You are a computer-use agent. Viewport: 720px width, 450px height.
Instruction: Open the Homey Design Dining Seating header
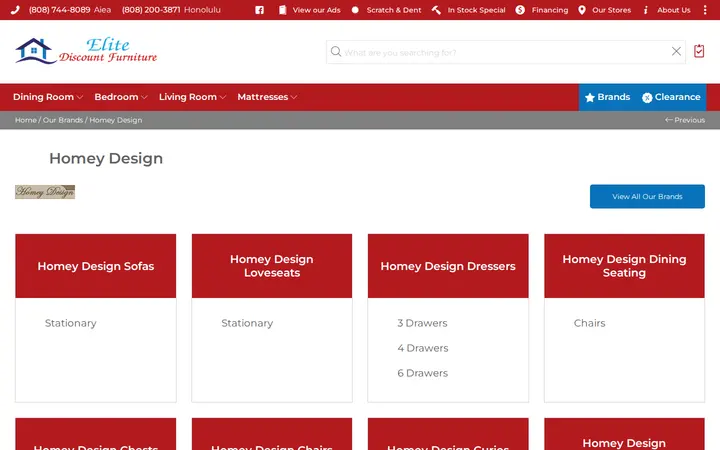point(624,266)
